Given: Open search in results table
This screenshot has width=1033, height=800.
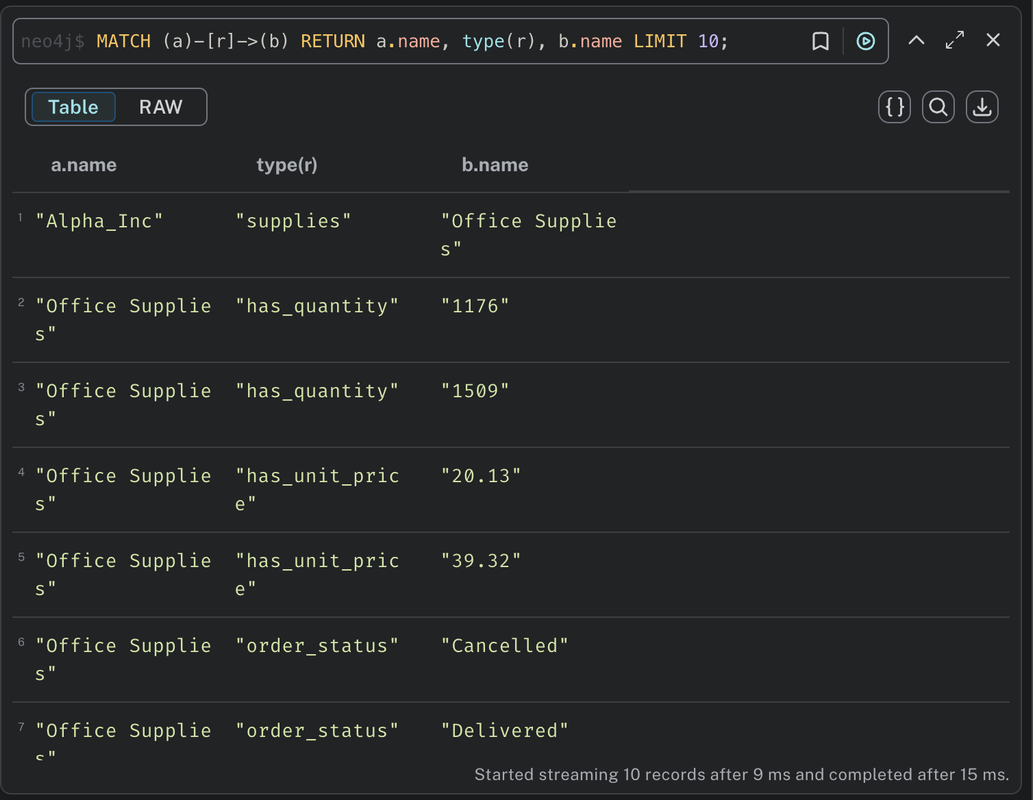Looking at the screenshot, I should point(938,107).
